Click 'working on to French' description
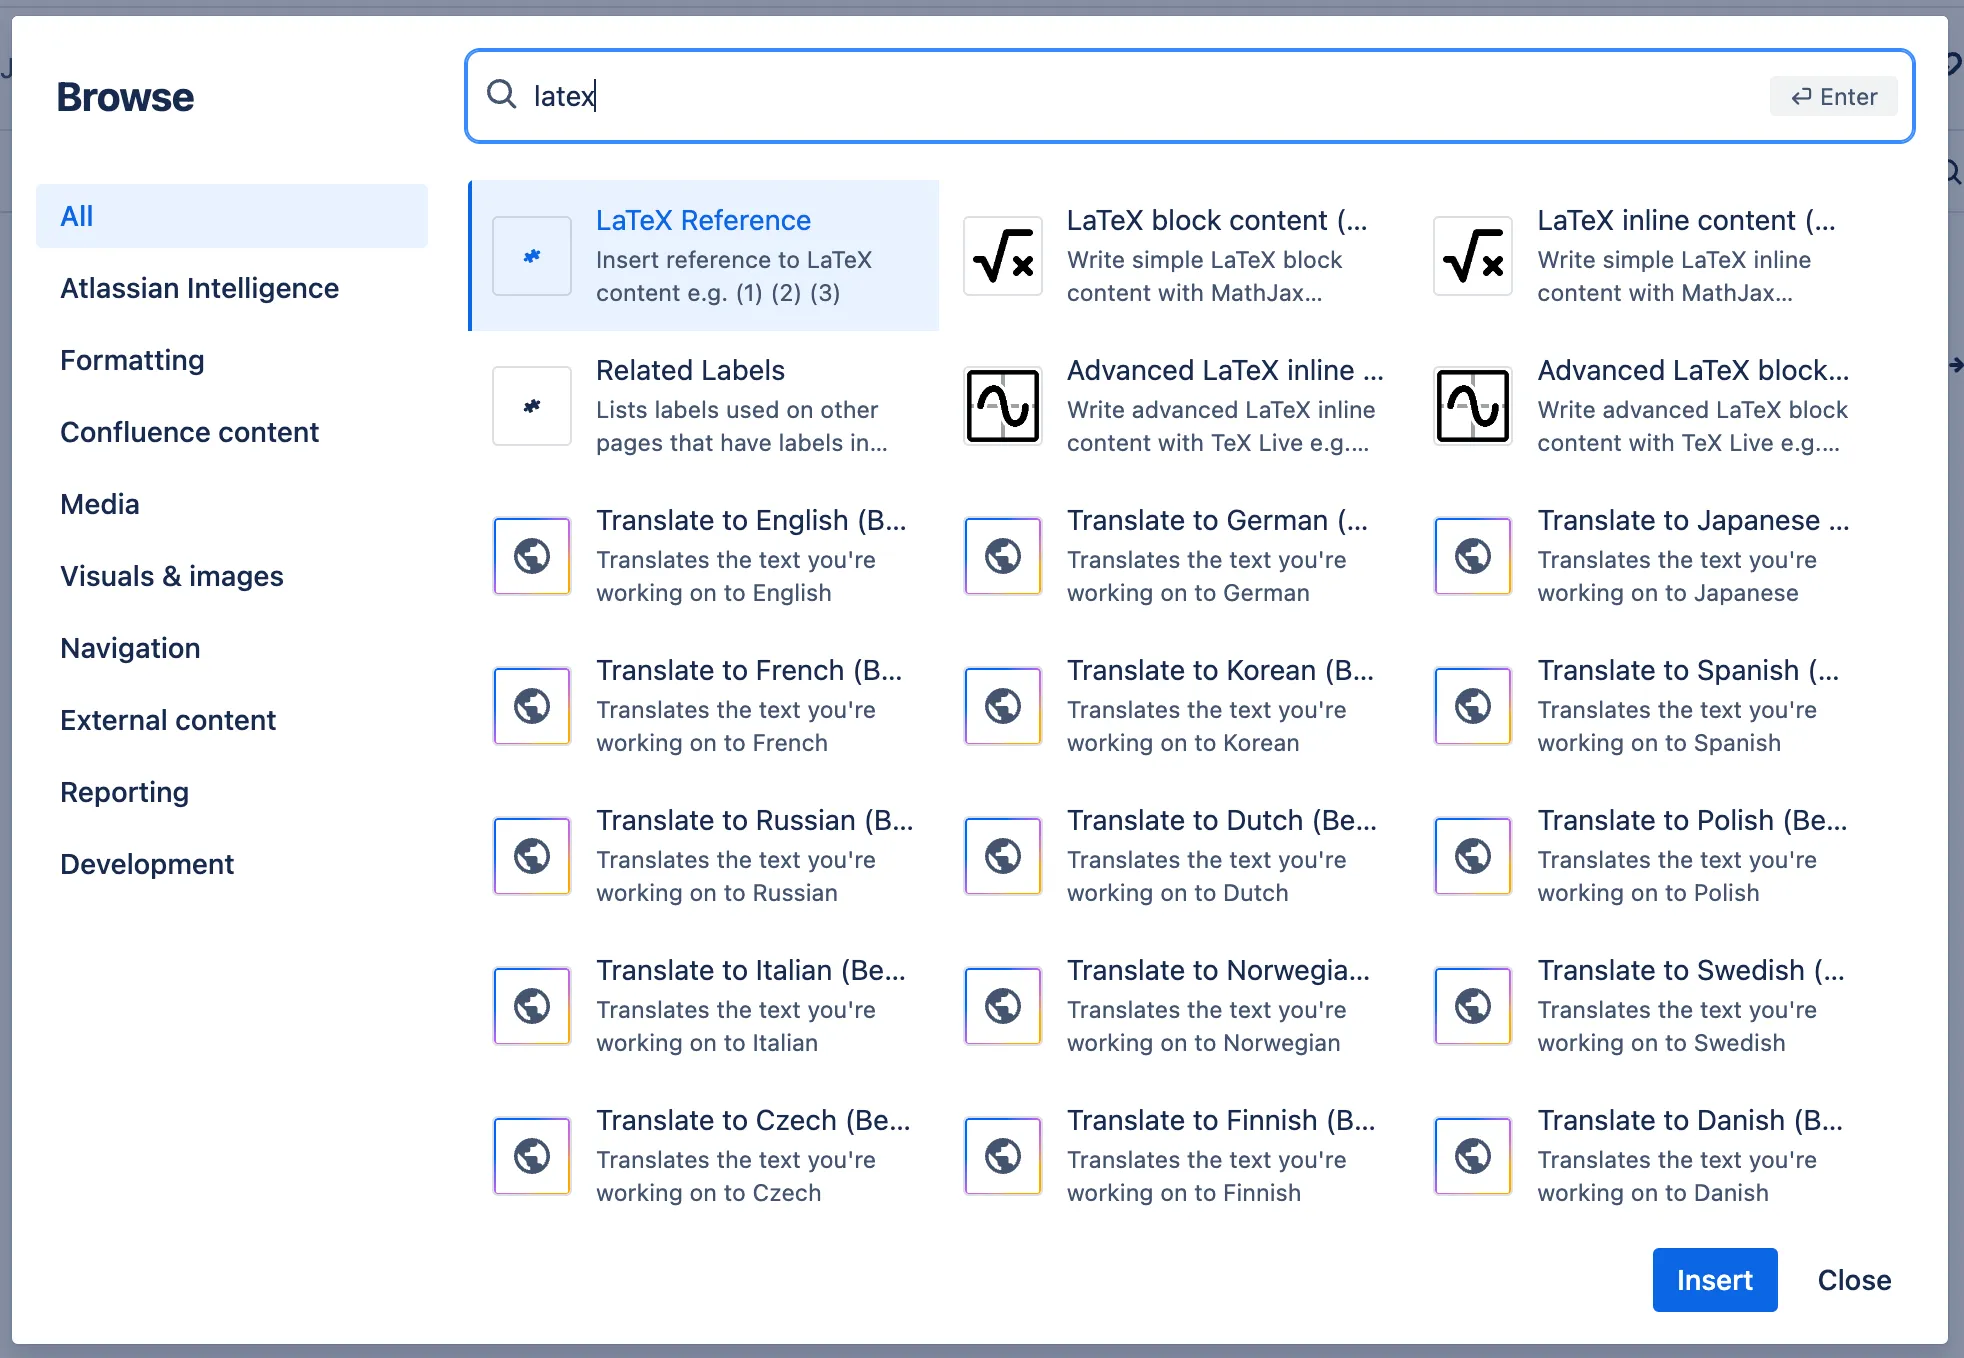 pos(712,743)
